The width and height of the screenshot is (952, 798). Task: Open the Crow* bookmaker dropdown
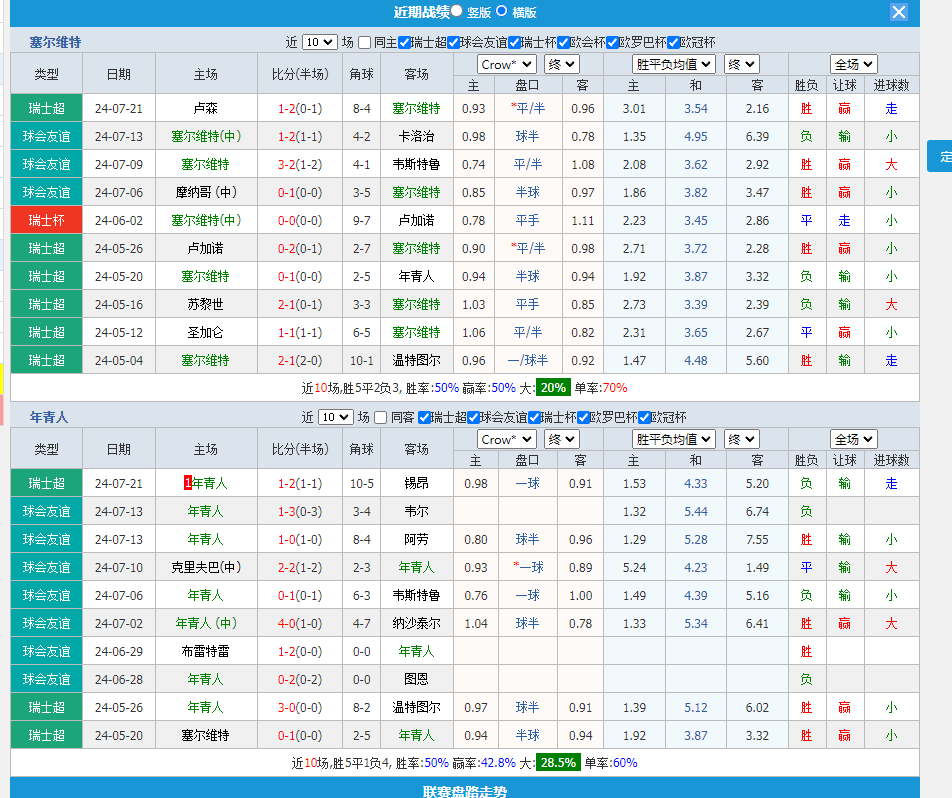[505, 62]
